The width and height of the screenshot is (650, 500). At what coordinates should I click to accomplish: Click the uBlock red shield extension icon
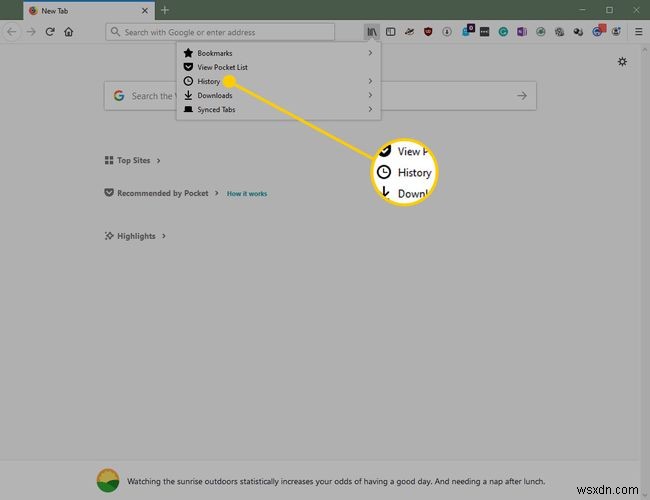point(428,32)
